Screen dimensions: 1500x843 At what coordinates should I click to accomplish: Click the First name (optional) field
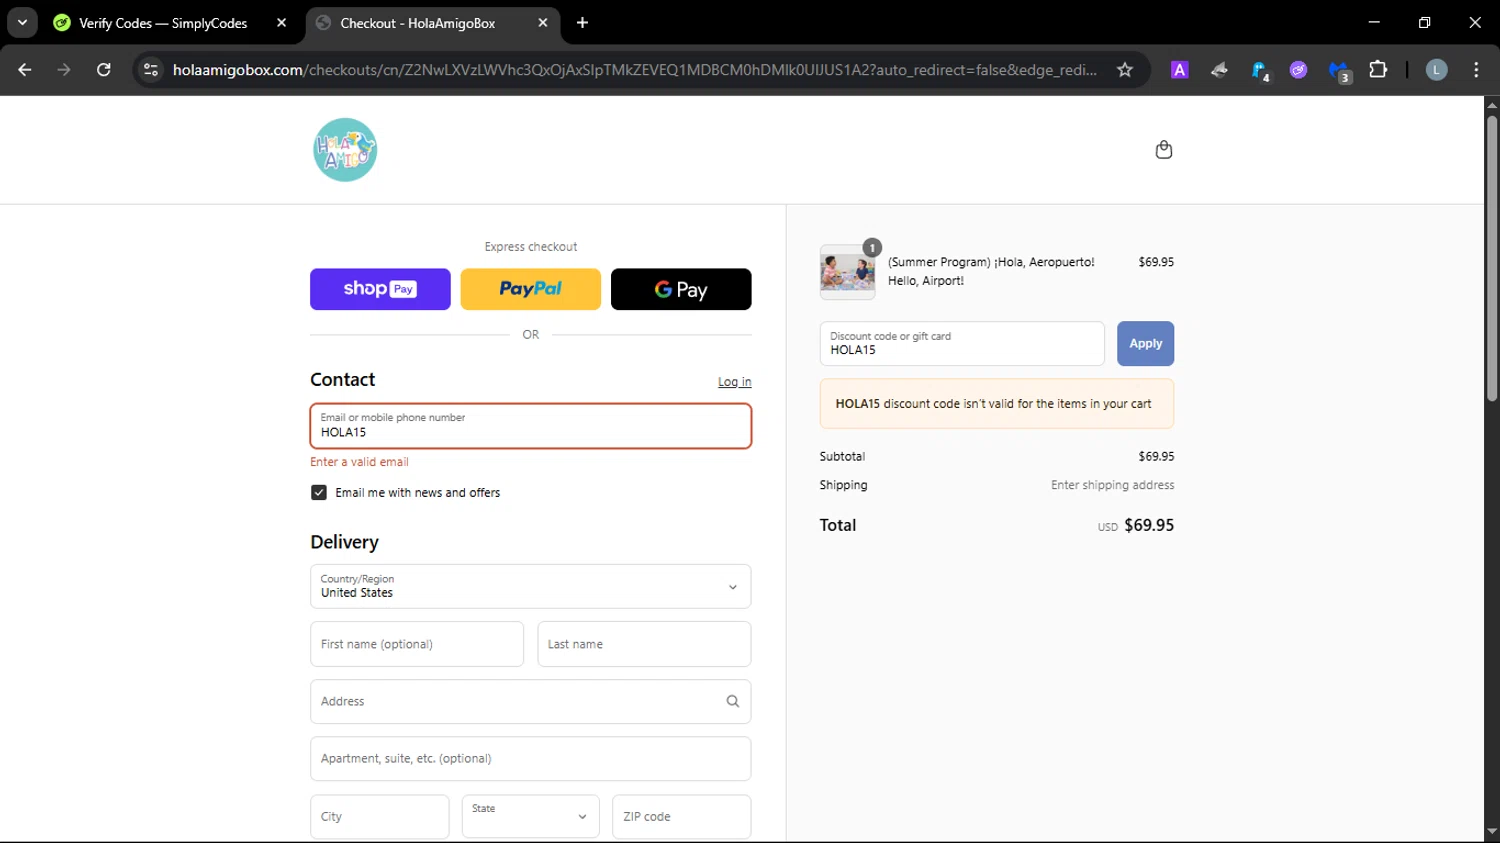417,644
